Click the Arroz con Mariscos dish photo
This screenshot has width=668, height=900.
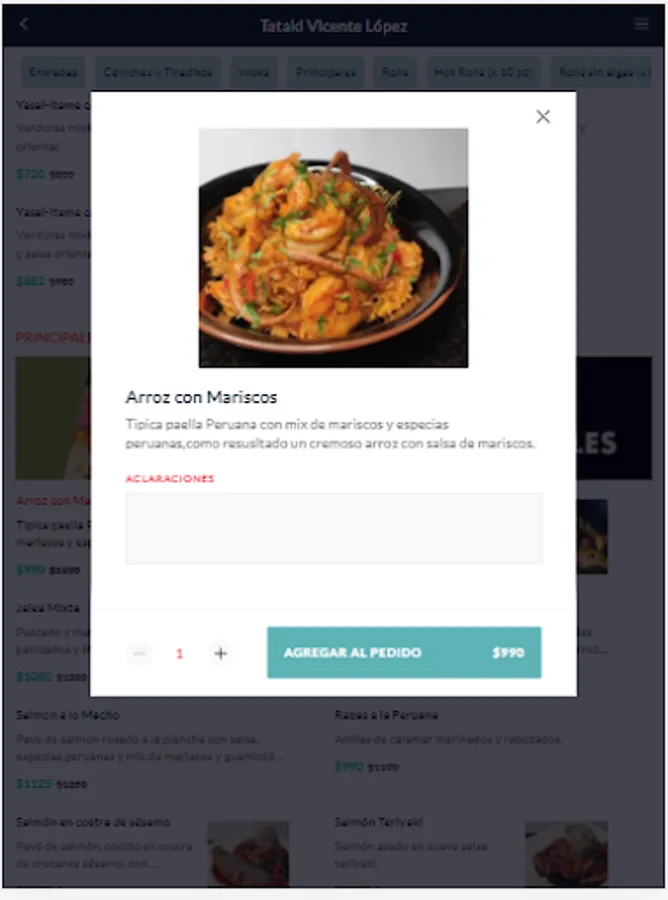point(333,247)
